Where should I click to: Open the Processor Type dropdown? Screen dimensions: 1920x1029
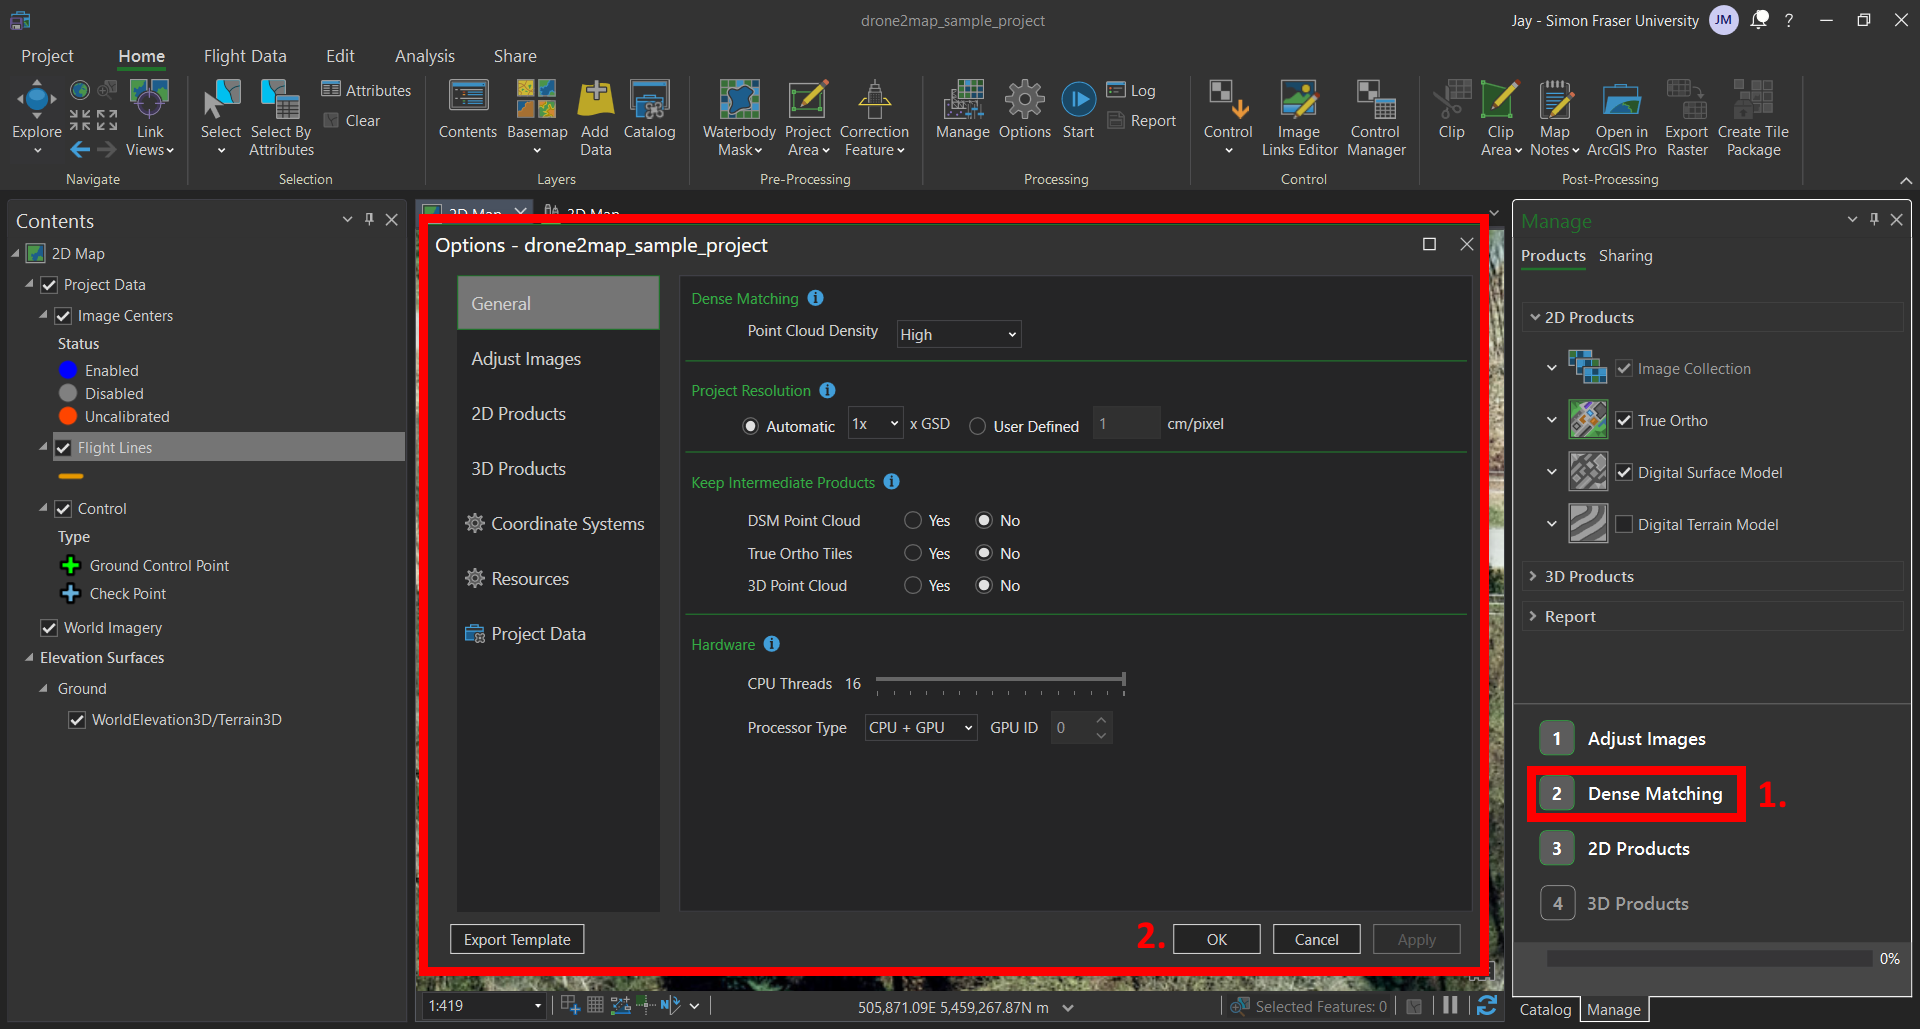click(920, 728)
